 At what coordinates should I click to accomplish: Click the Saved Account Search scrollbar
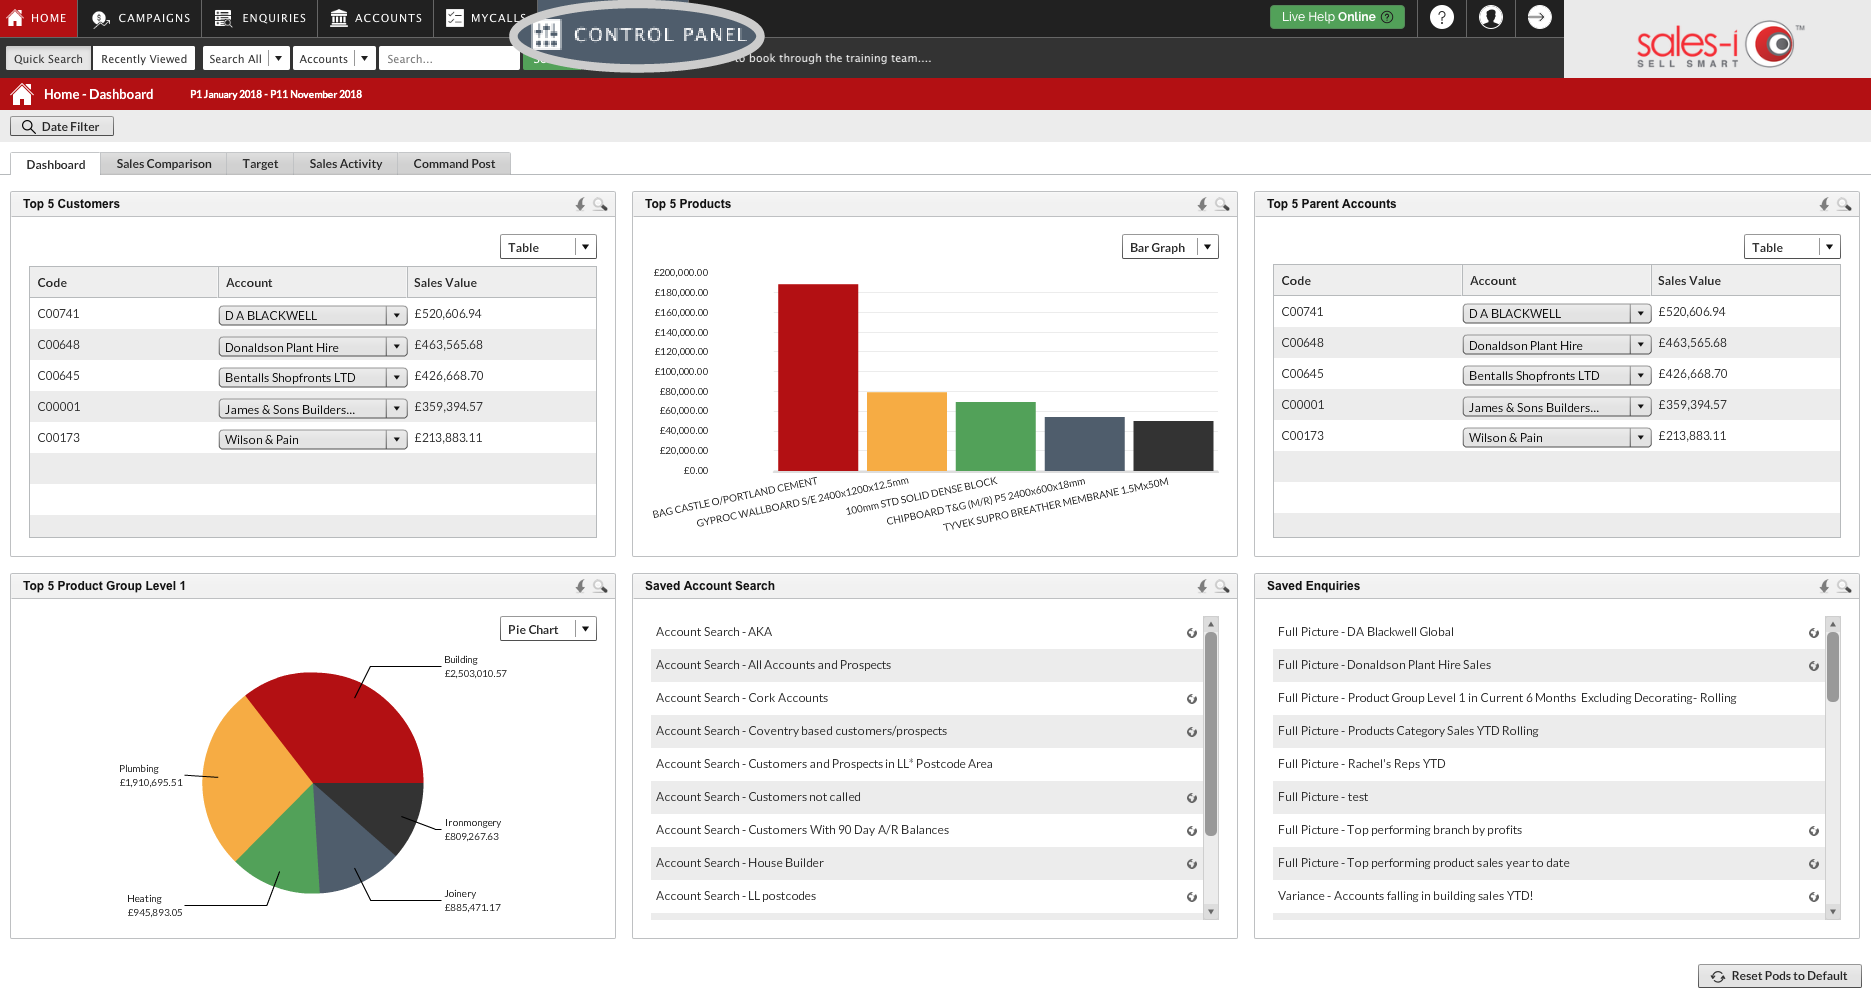click(x=1211, y=735)
